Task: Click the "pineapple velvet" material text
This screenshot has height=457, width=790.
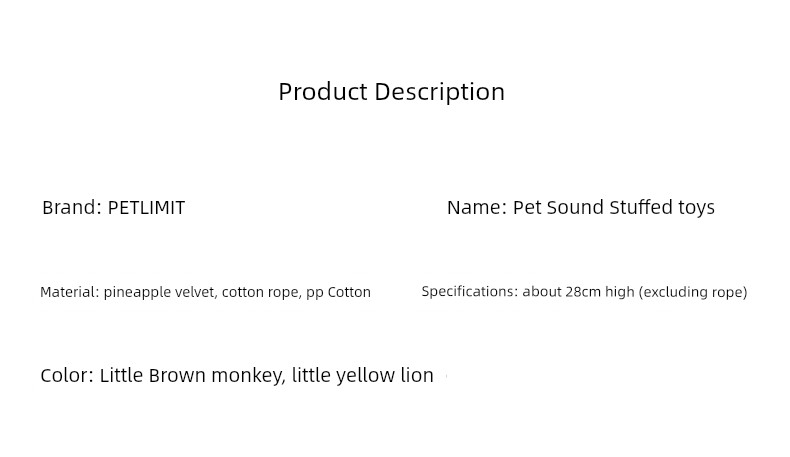Action: click(x=159, y=292)
